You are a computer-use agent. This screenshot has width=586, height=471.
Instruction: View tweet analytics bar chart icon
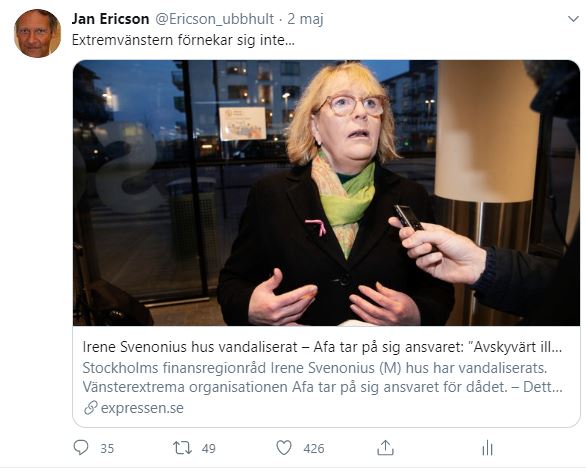click(487, 448)
